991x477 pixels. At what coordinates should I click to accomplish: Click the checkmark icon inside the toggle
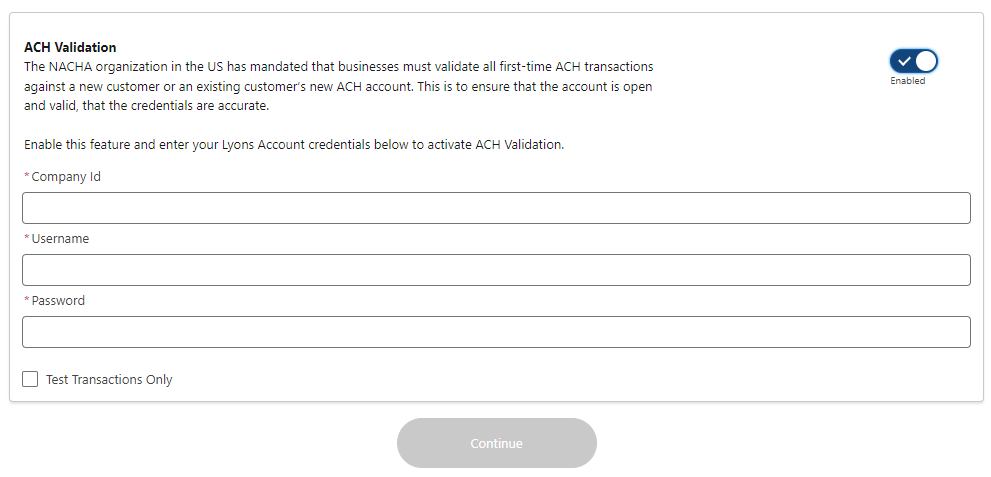tap(904, 61)
